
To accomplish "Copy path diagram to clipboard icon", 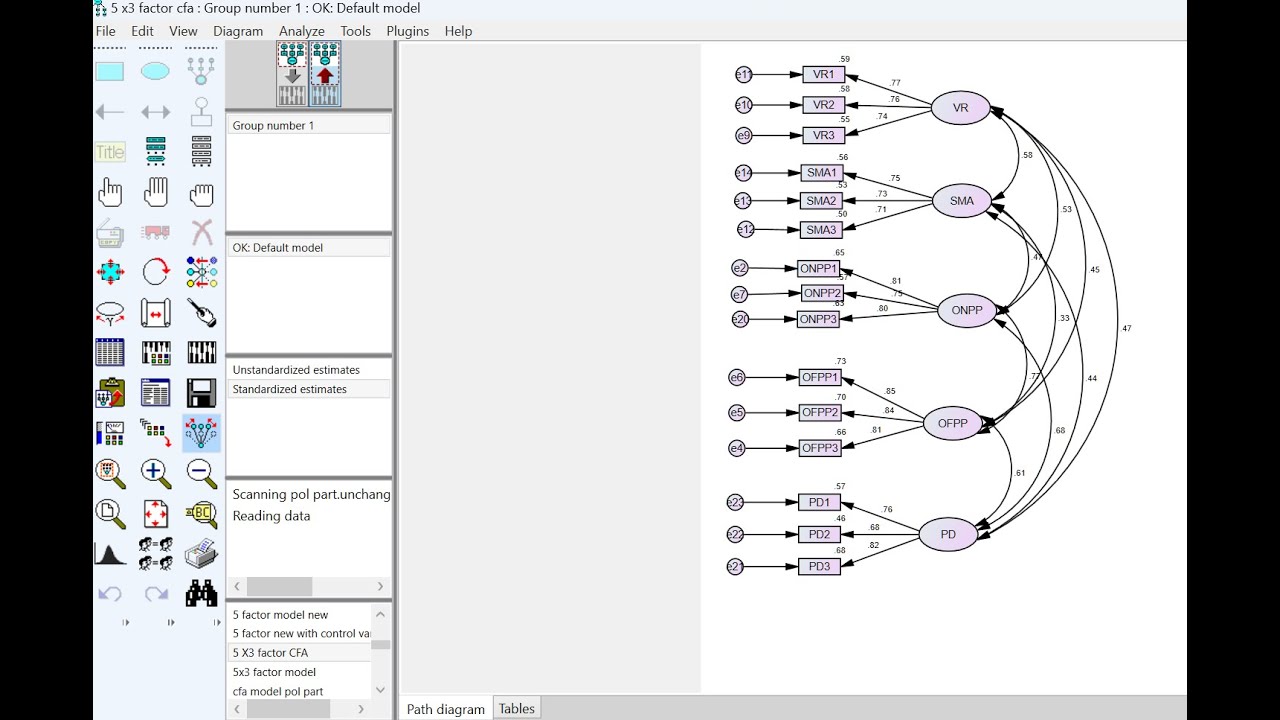I will 110,392.
